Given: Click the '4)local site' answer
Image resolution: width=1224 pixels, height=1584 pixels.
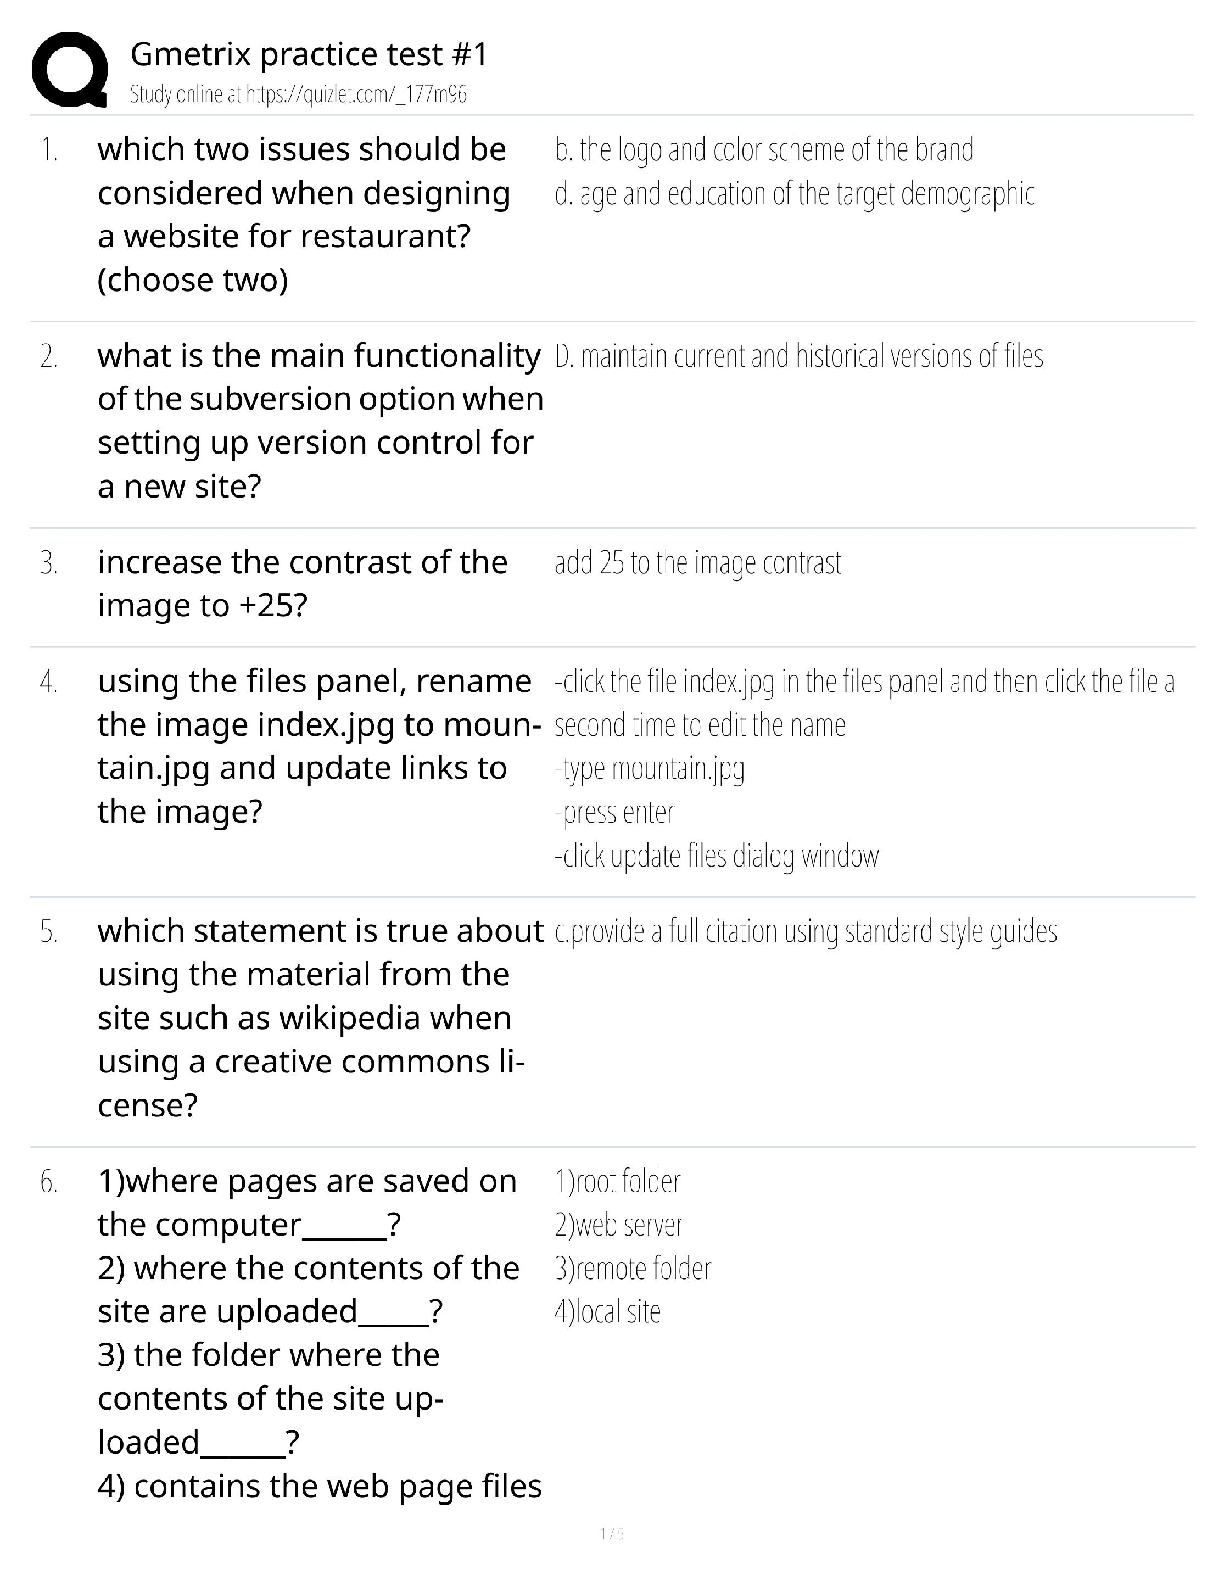Looking at the screenshot, I should pos(607,1312).
